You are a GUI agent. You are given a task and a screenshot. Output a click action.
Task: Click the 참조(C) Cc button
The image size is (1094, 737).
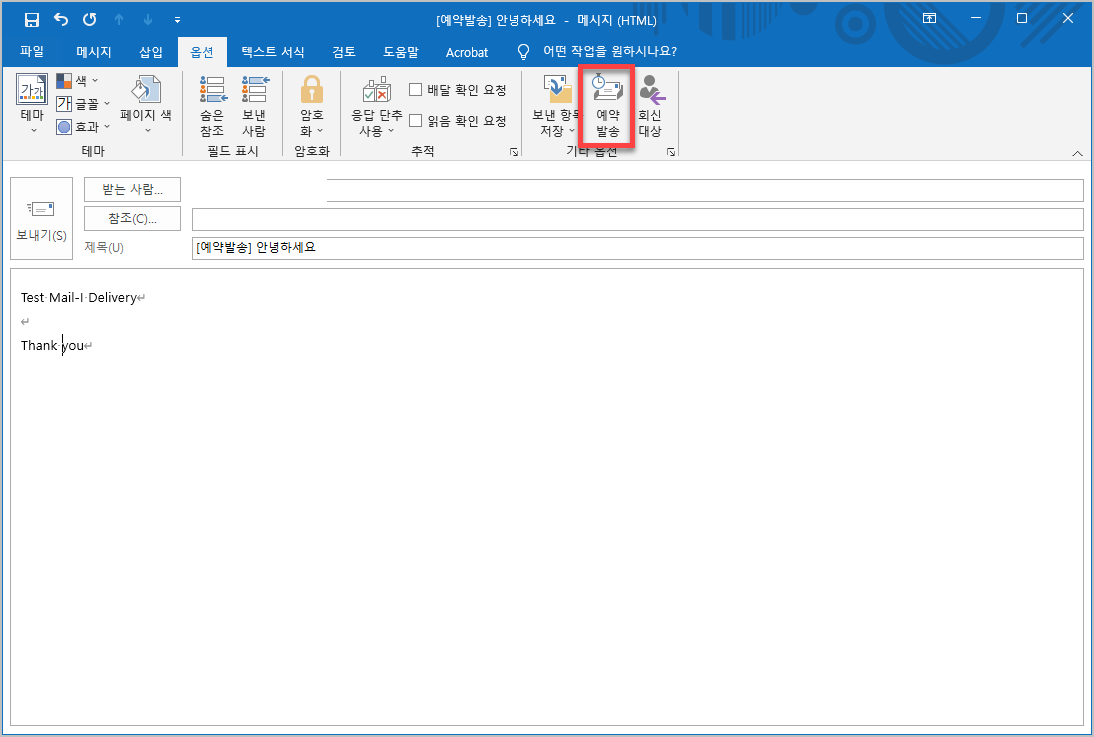(x=133, y=218)
